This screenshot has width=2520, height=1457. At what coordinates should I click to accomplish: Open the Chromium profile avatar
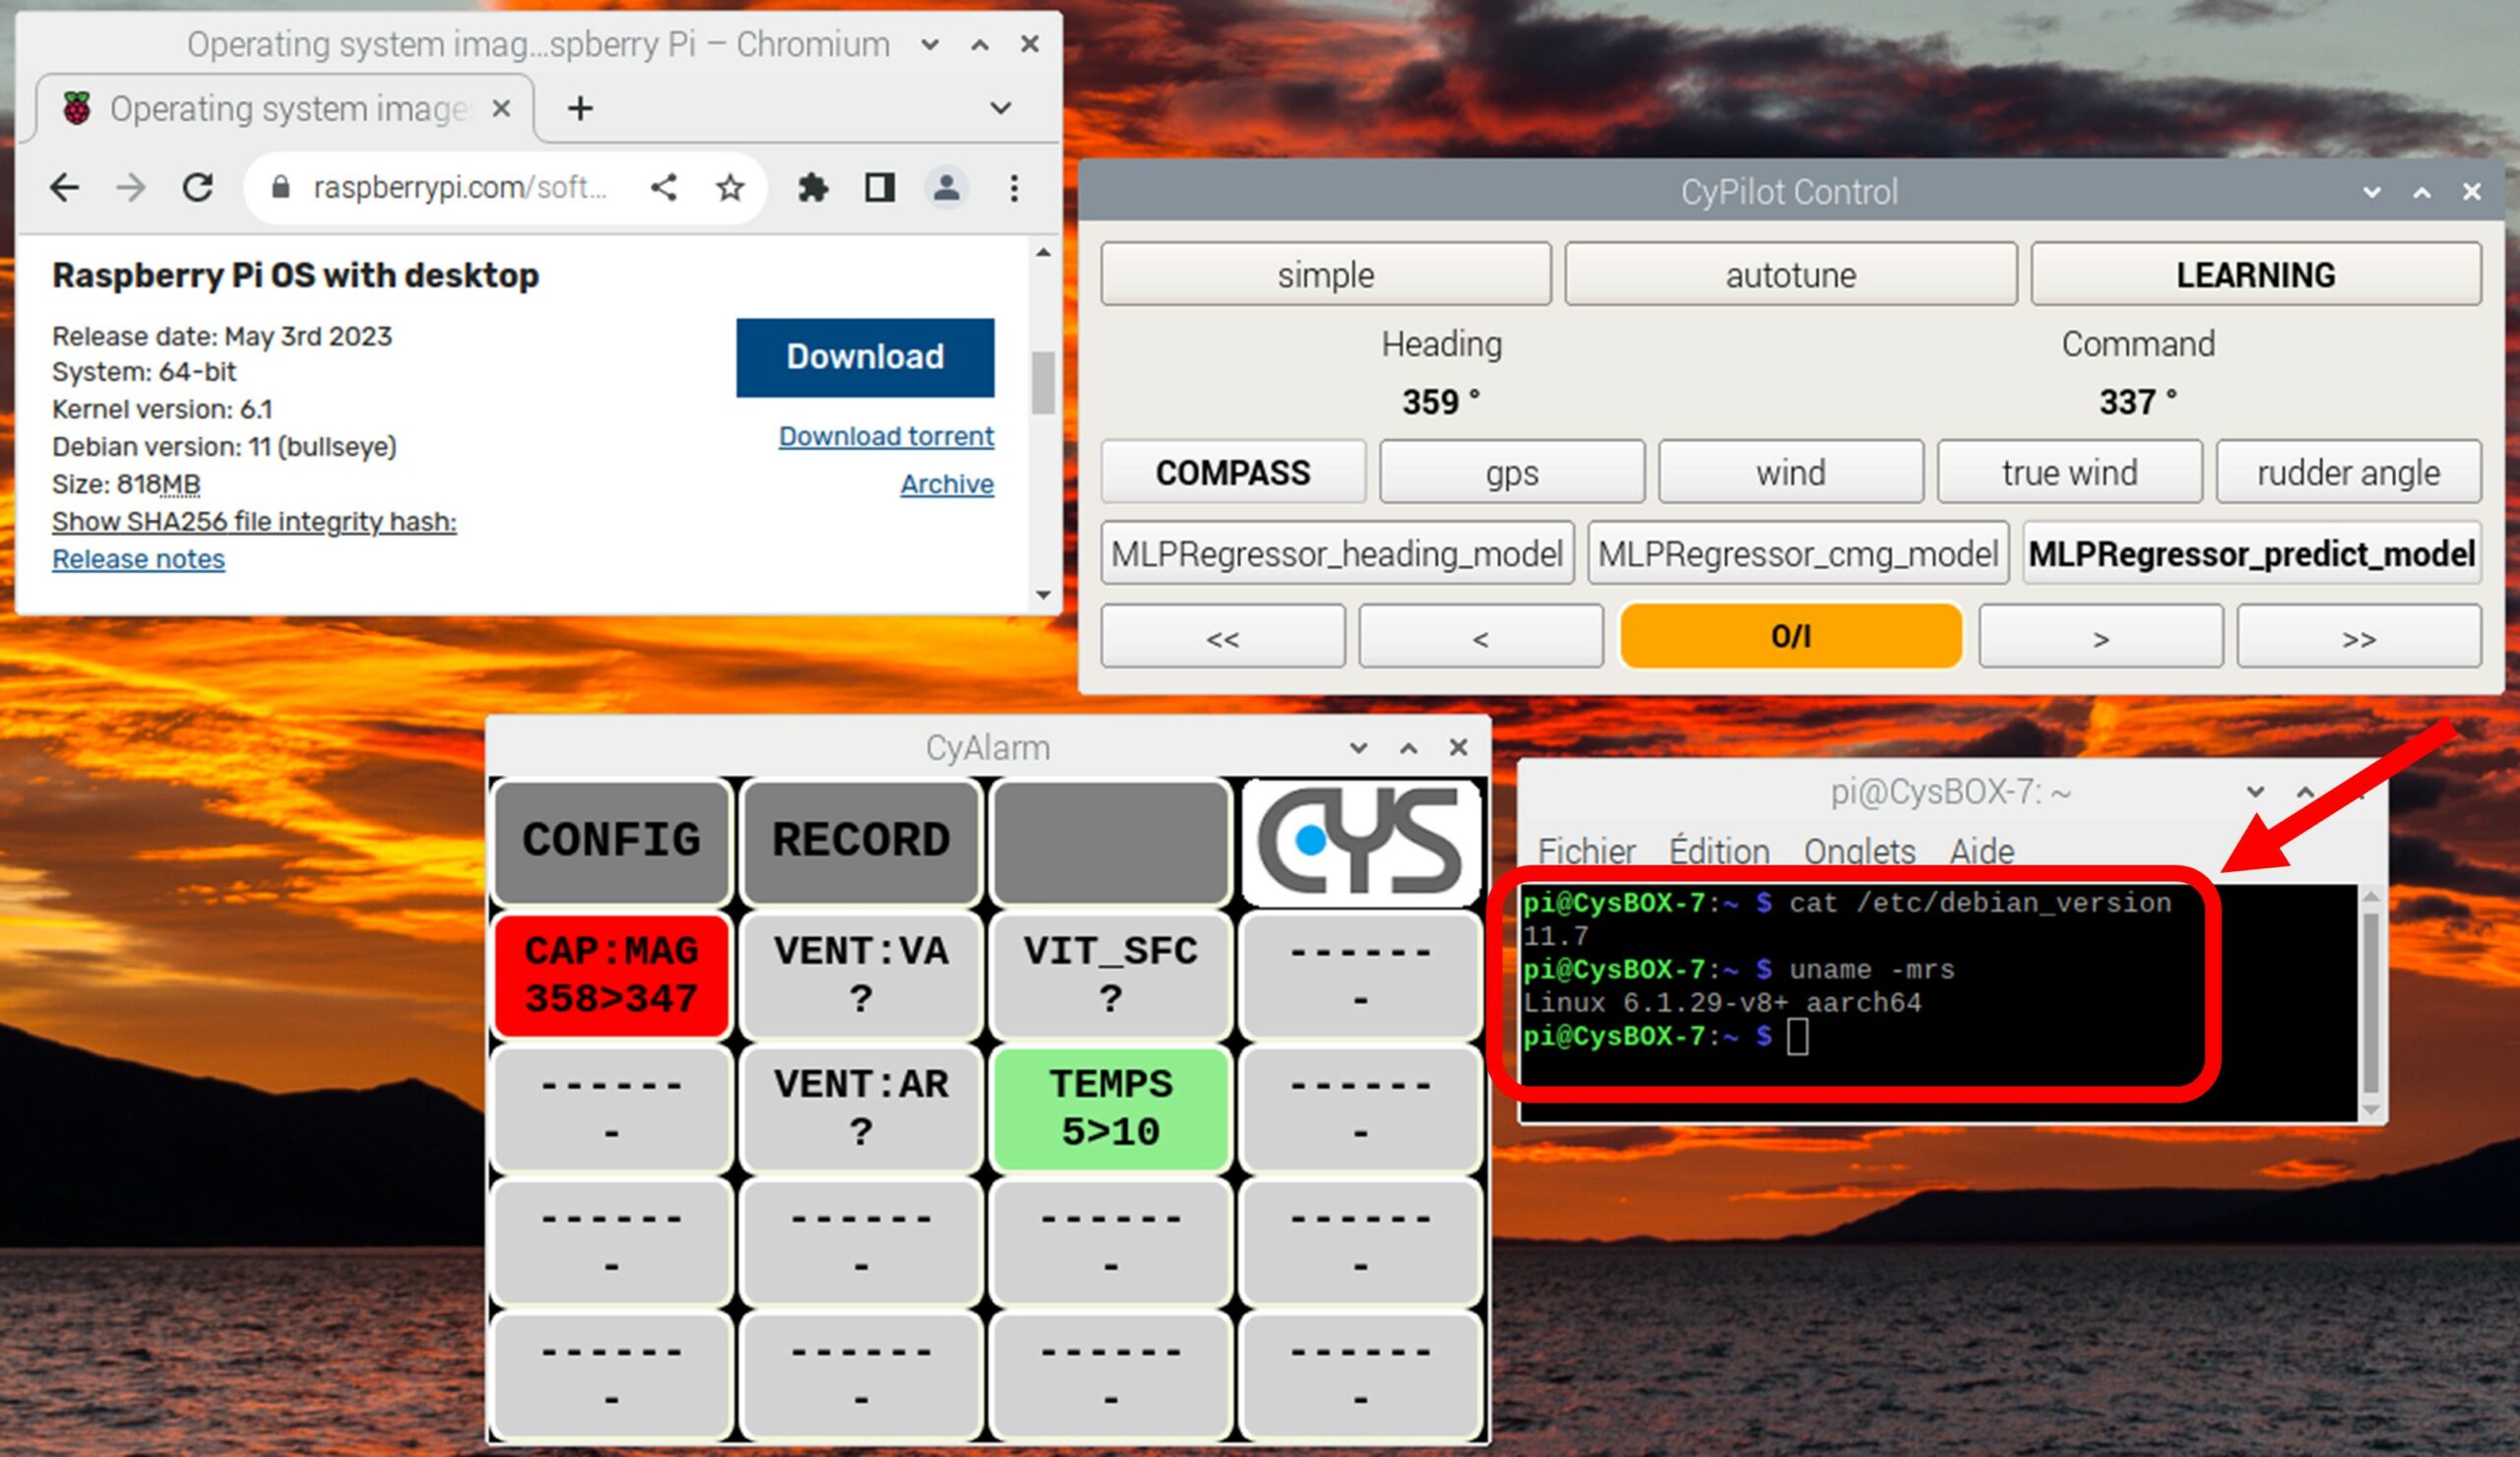(946, 187)
